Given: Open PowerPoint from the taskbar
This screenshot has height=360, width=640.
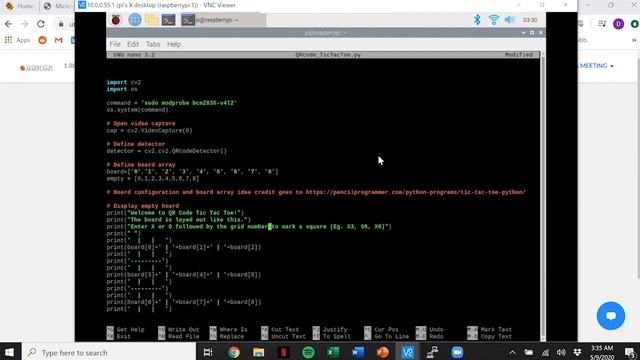Looking at the screenshot, I should [x=383, y=352].
